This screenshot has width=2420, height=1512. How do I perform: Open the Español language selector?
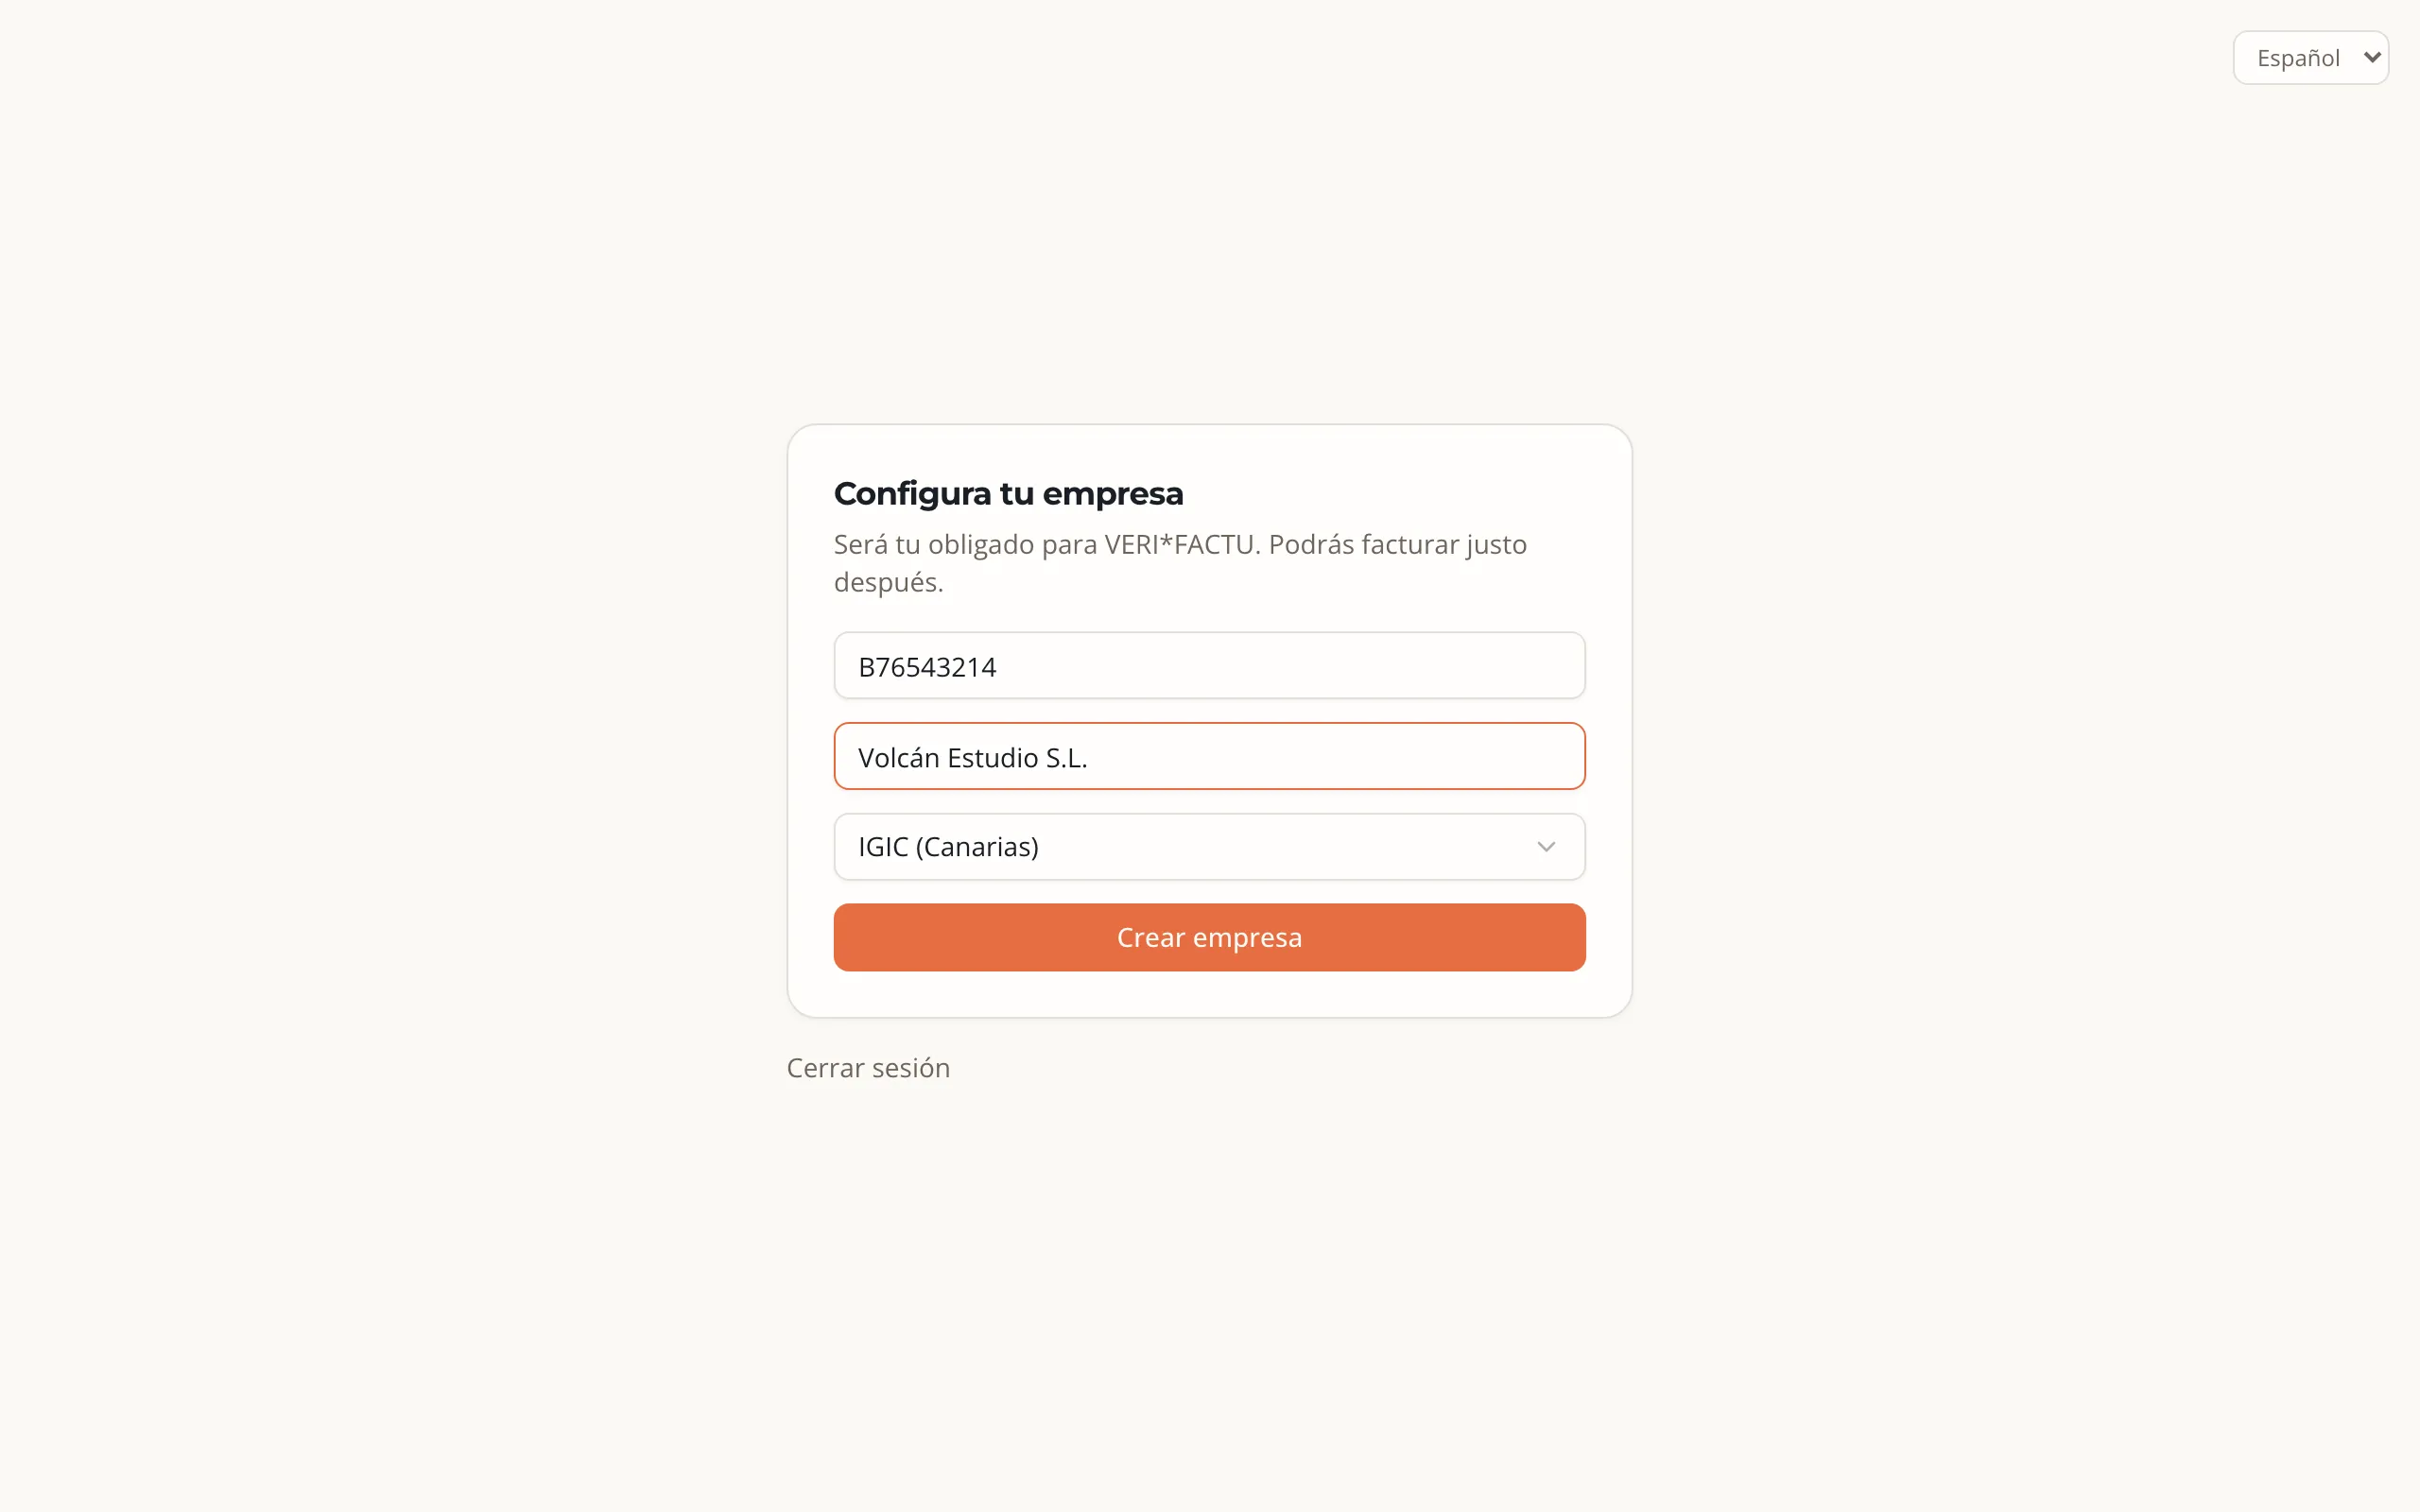coord(2310,58)
